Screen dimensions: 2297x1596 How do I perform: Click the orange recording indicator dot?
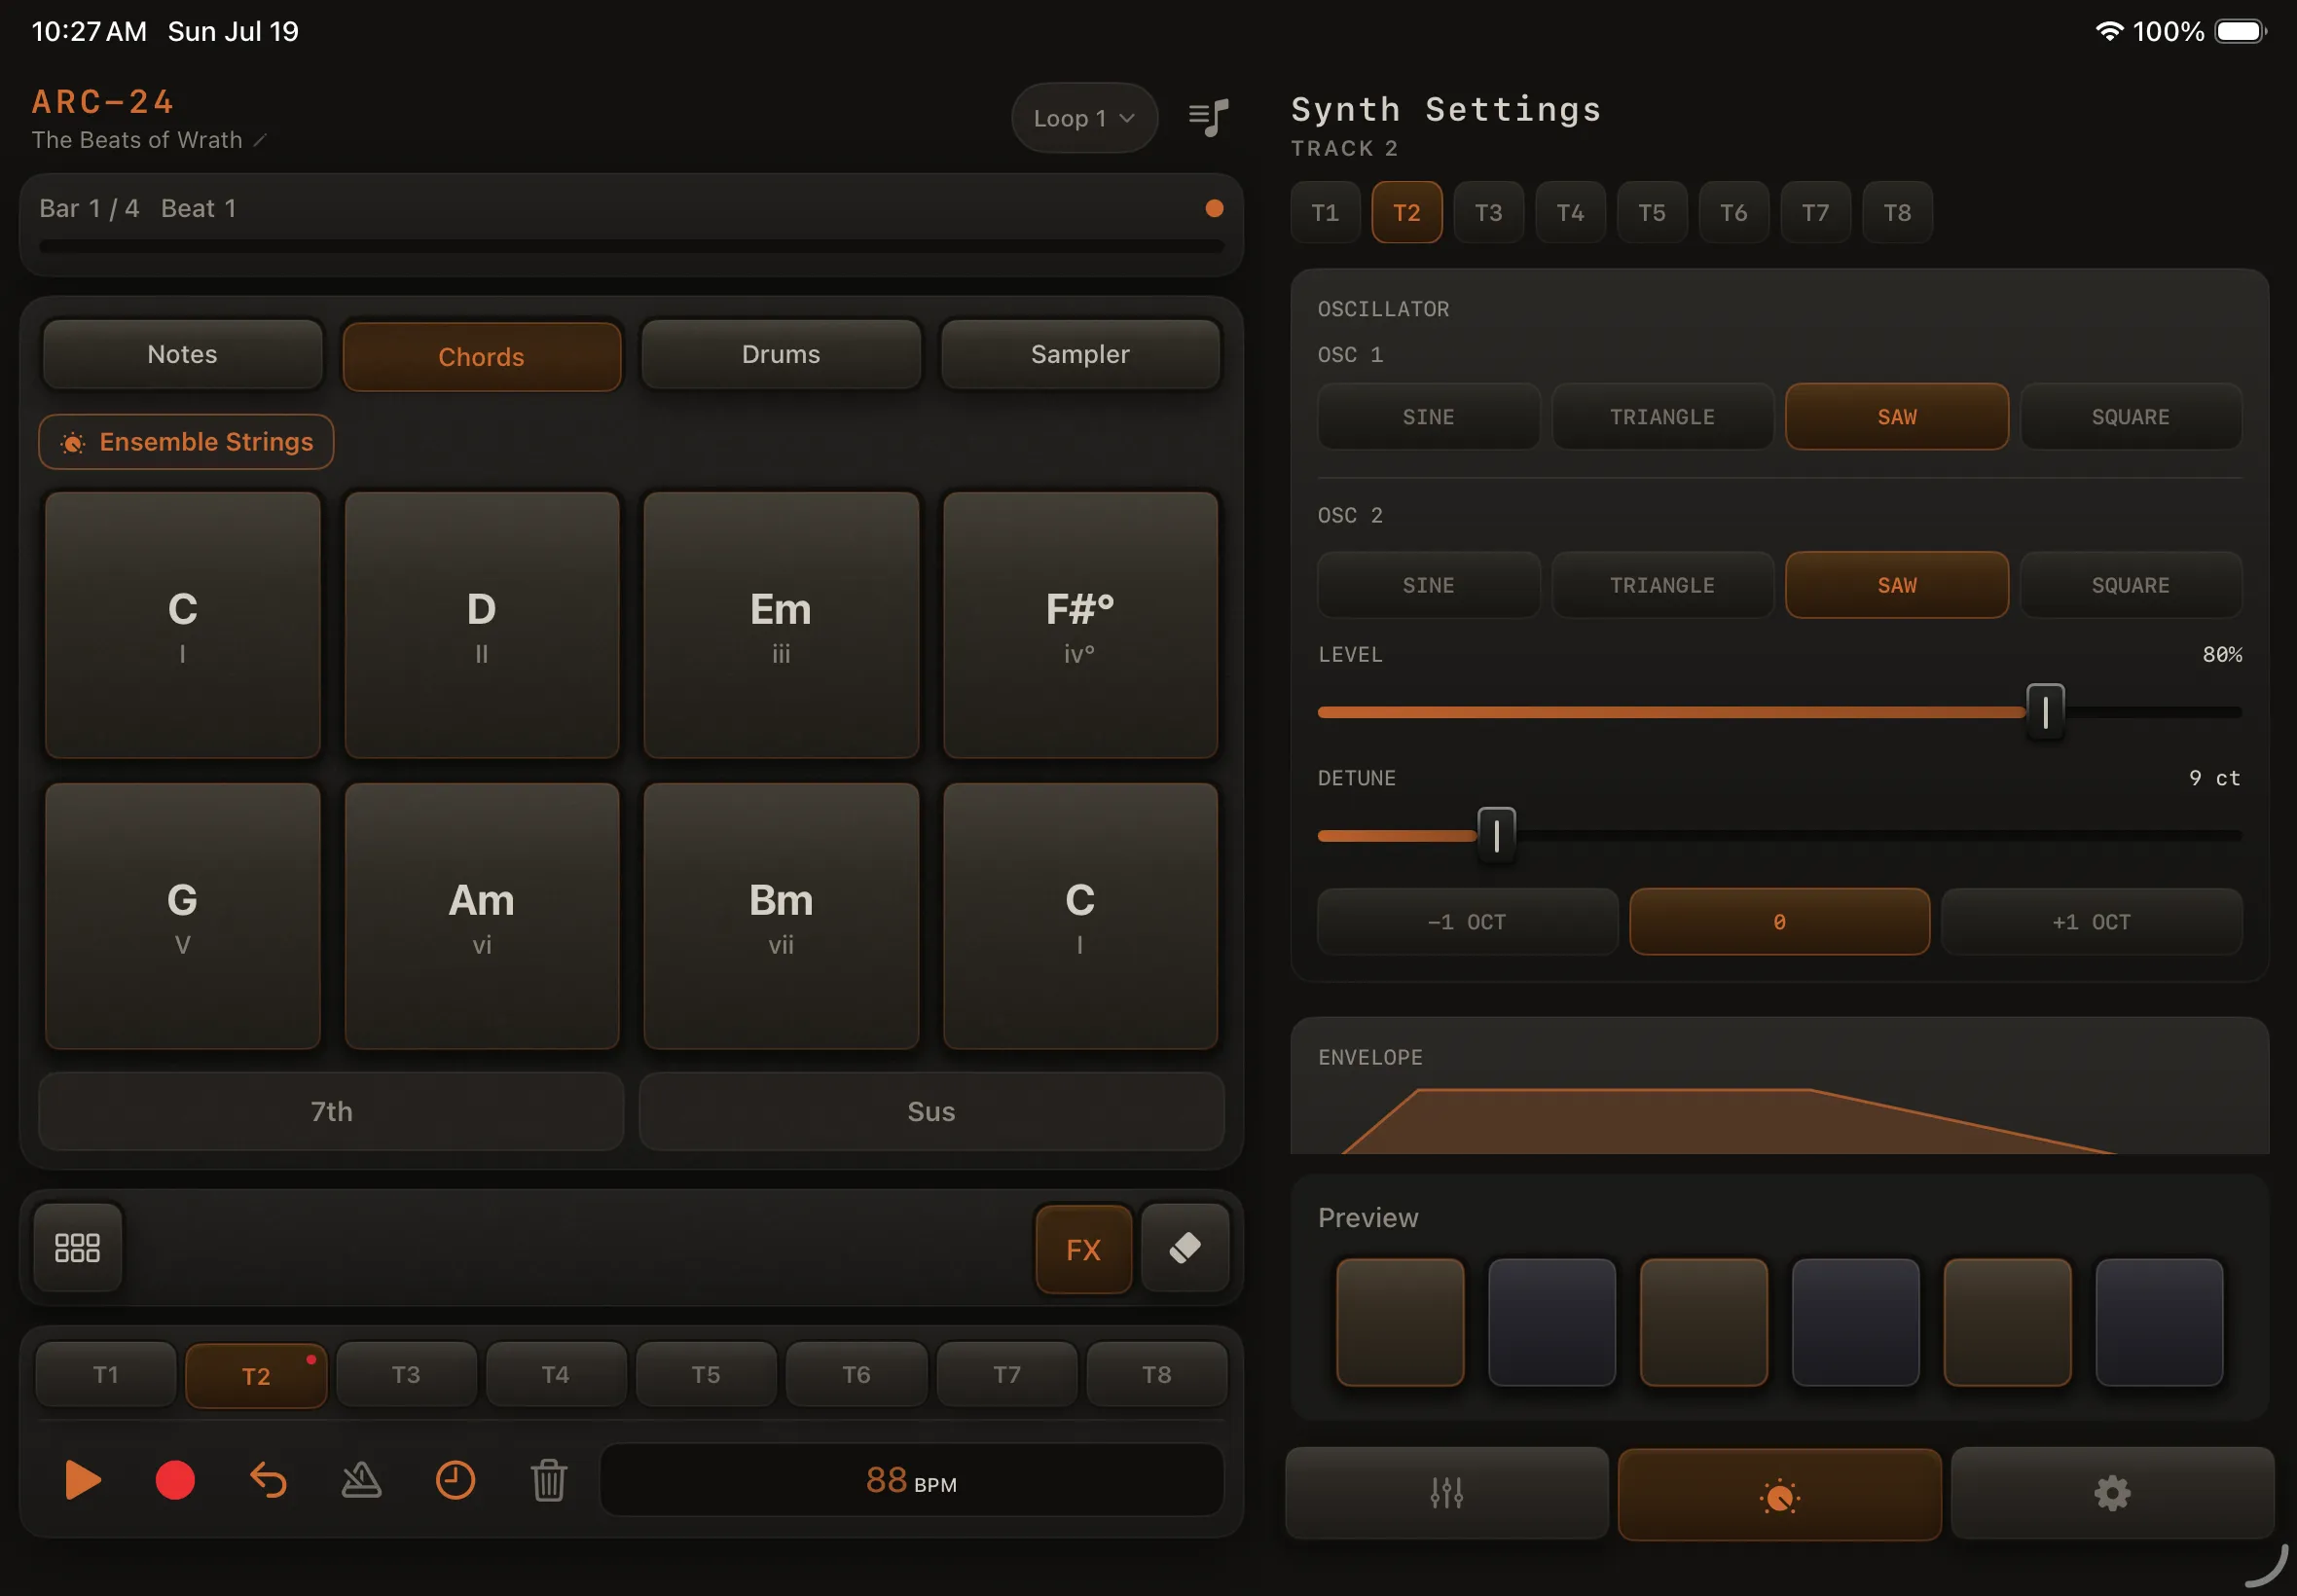click(1214, 209)
